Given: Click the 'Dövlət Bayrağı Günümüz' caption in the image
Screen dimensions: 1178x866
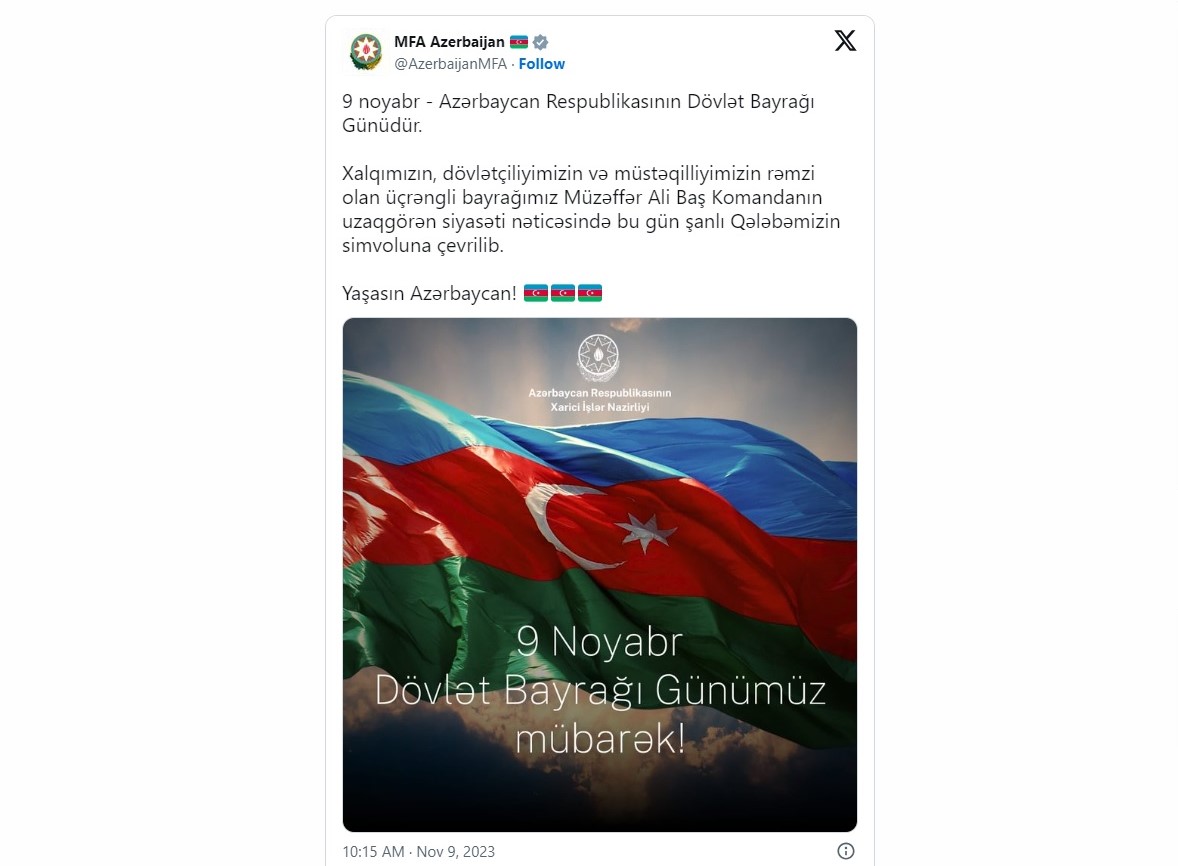Looking at the screenshot, I should coord(600,691).
